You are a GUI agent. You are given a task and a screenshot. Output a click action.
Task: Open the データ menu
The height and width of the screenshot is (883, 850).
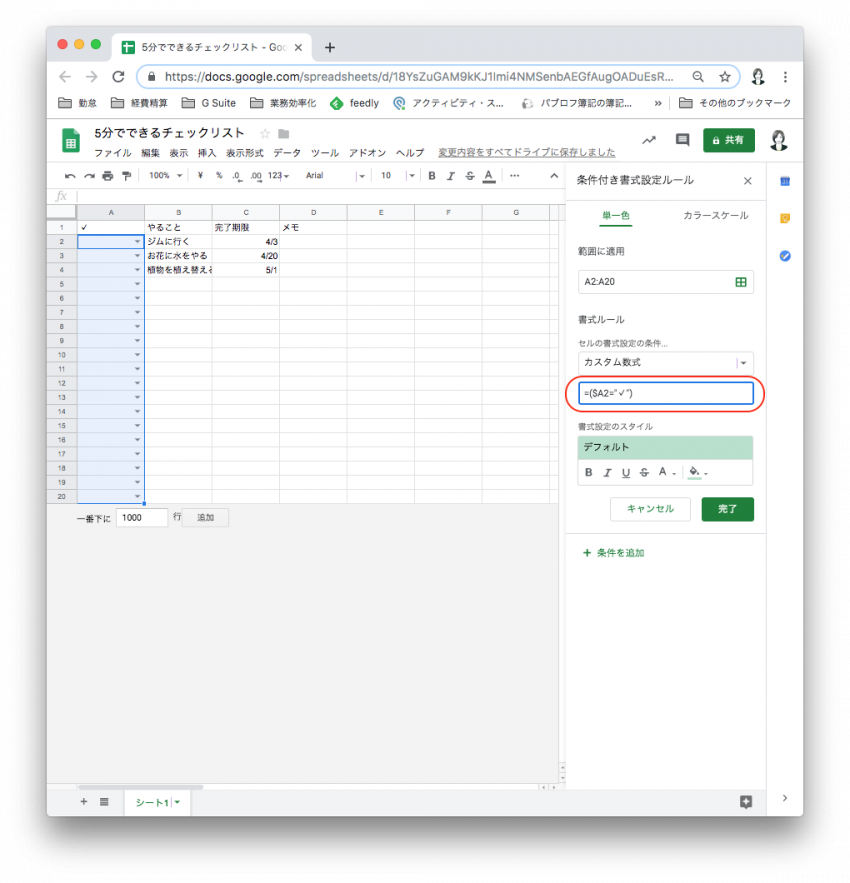coord(286,153)
